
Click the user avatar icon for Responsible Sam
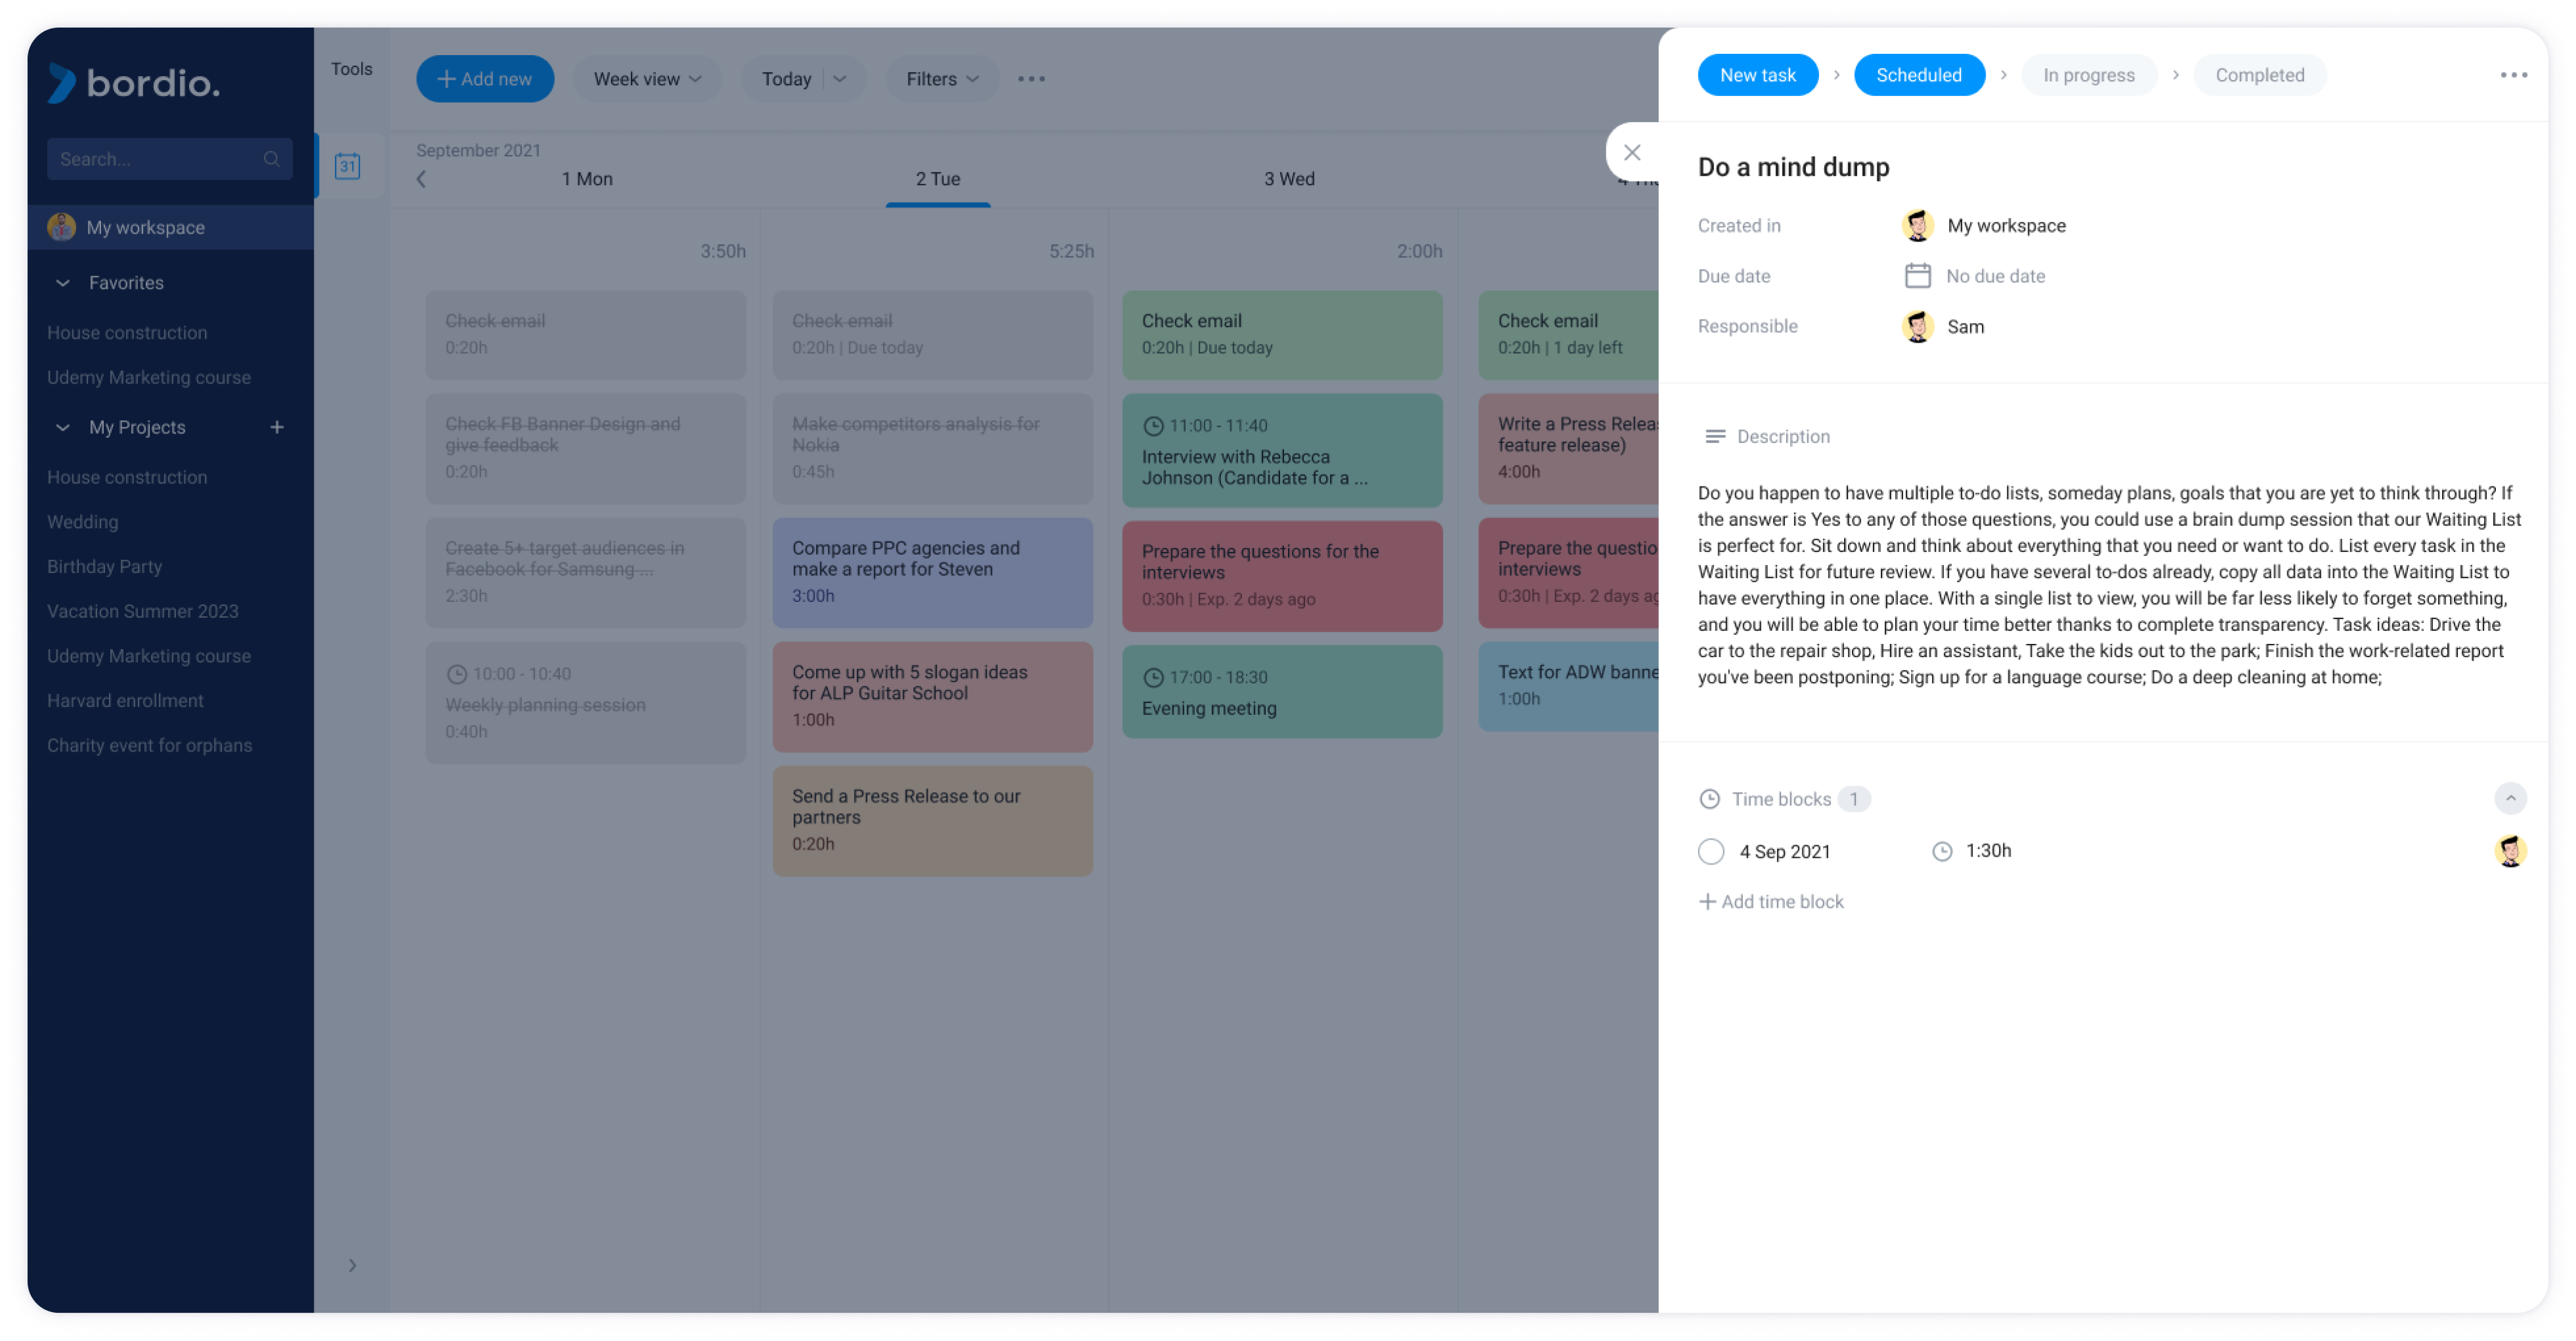tap(1920, 327)
